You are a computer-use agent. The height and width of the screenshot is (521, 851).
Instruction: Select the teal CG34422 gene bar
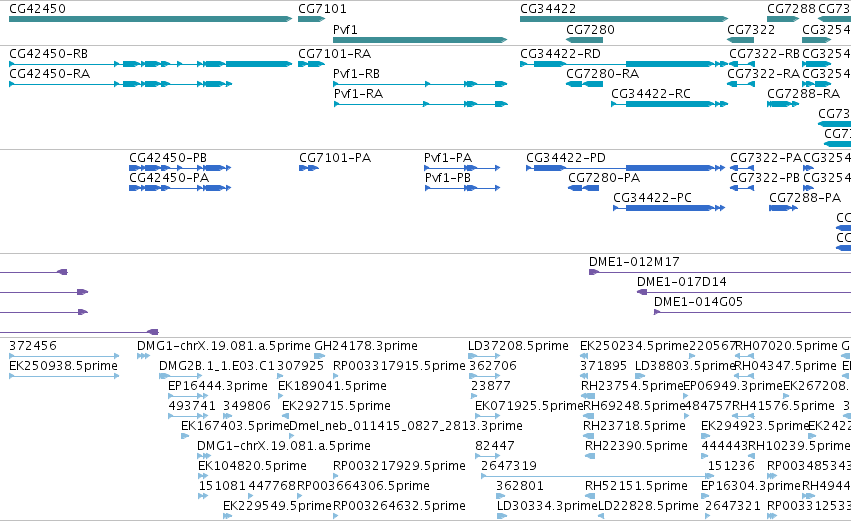pyautogui.click(x=624, y=19)
